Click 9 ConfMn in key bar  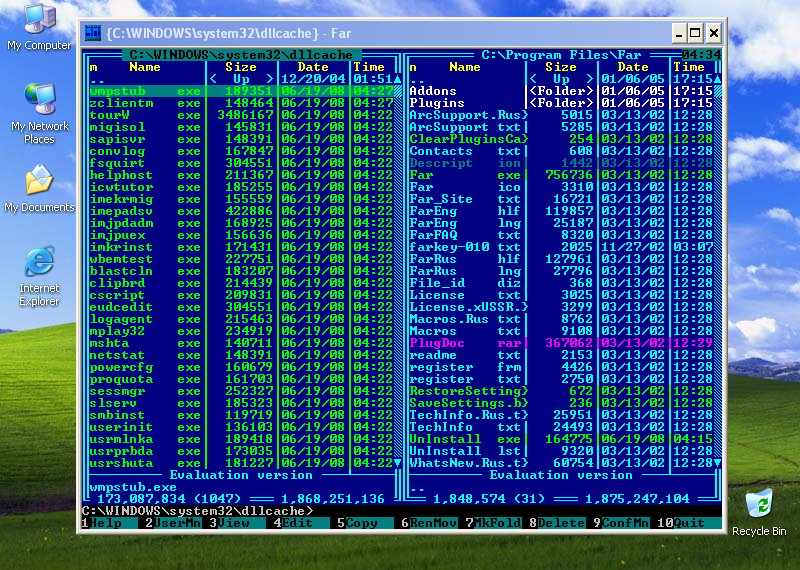point(621,523)
